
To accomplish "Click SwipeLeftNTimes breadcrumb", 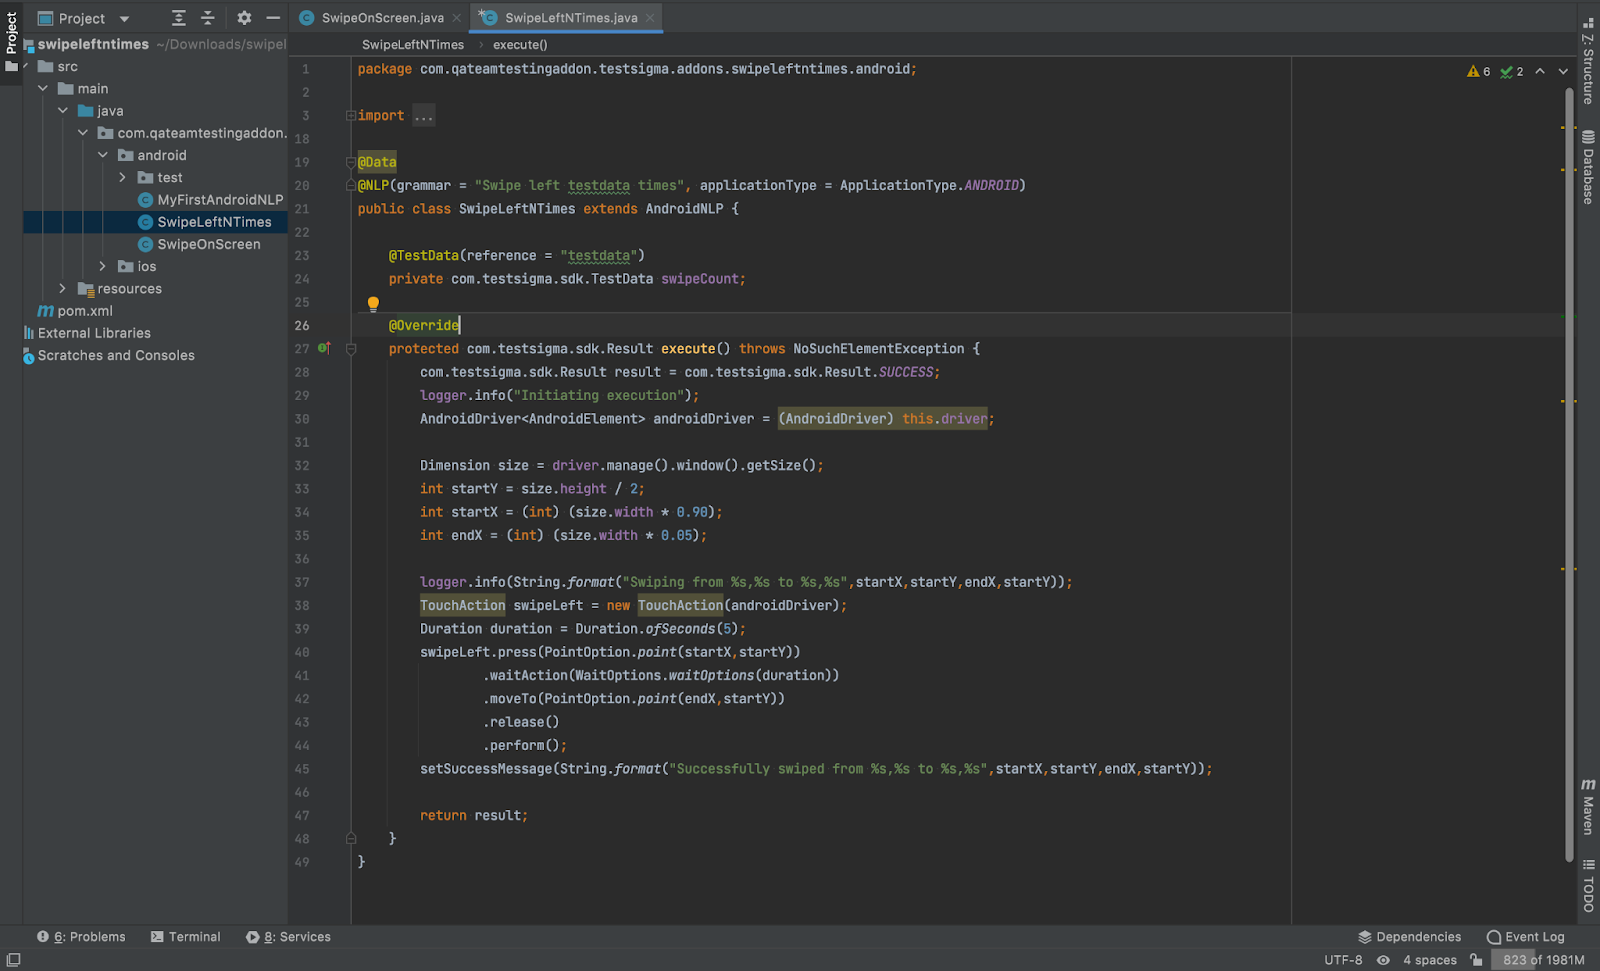I will 413,45.
